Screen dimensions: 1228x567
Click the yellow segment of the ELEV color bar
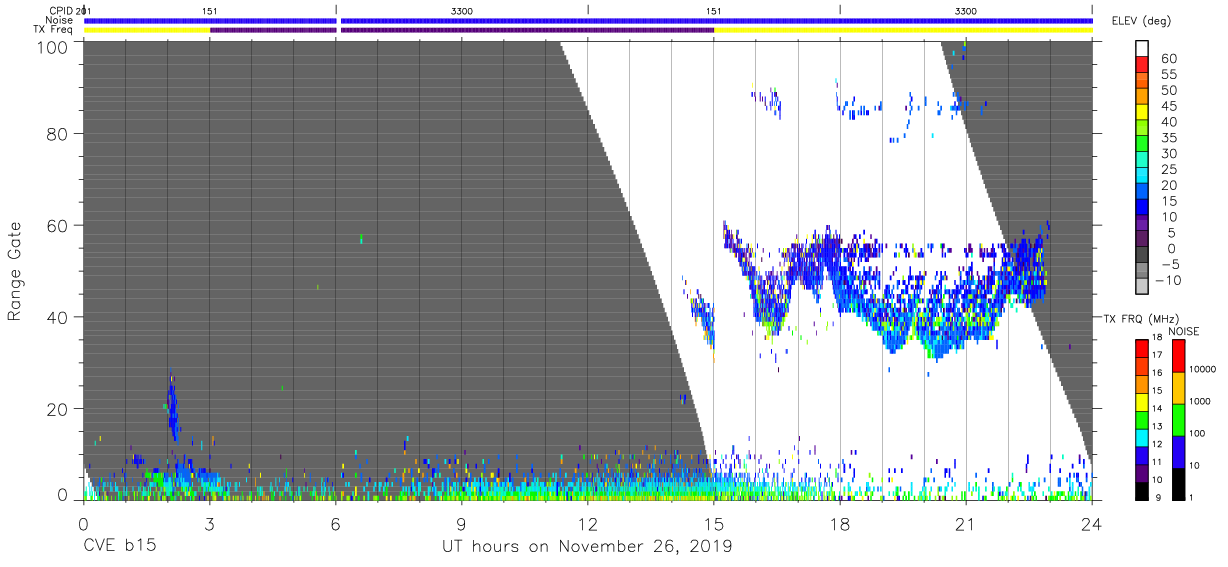click(1142, 114)
